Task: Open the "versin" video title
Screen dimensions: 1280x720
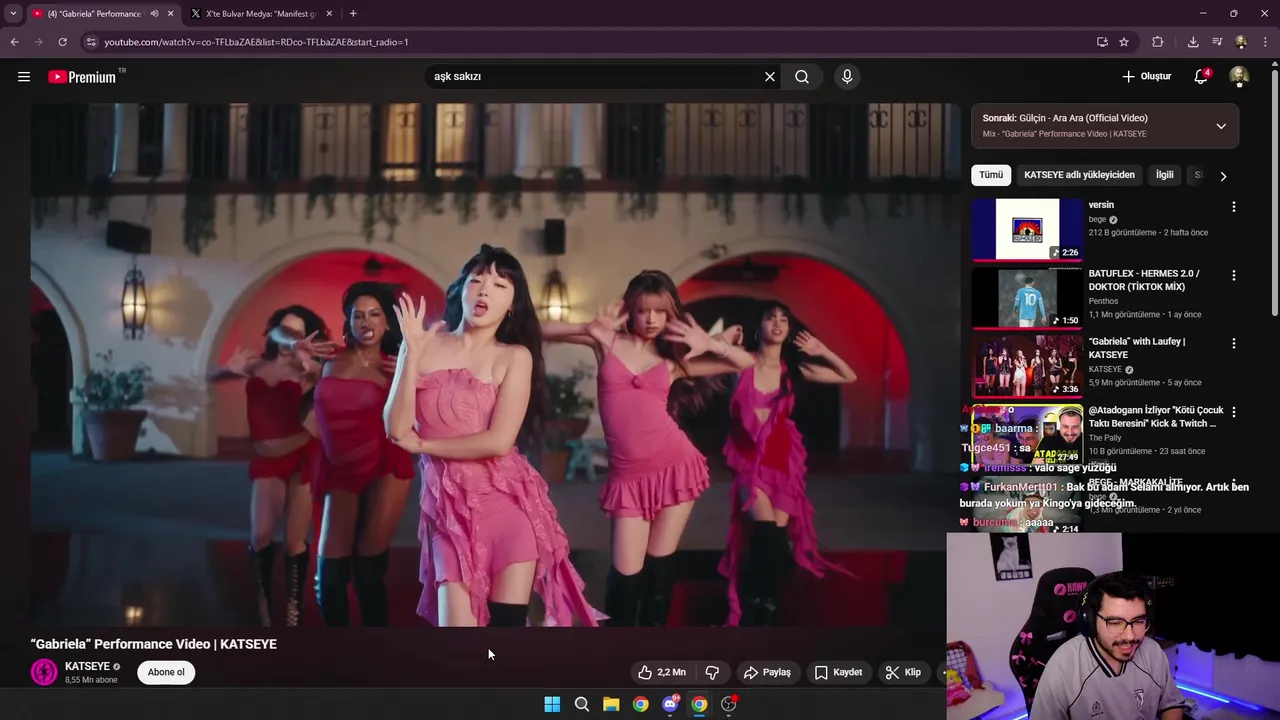Action: [x=1101, y=205]
